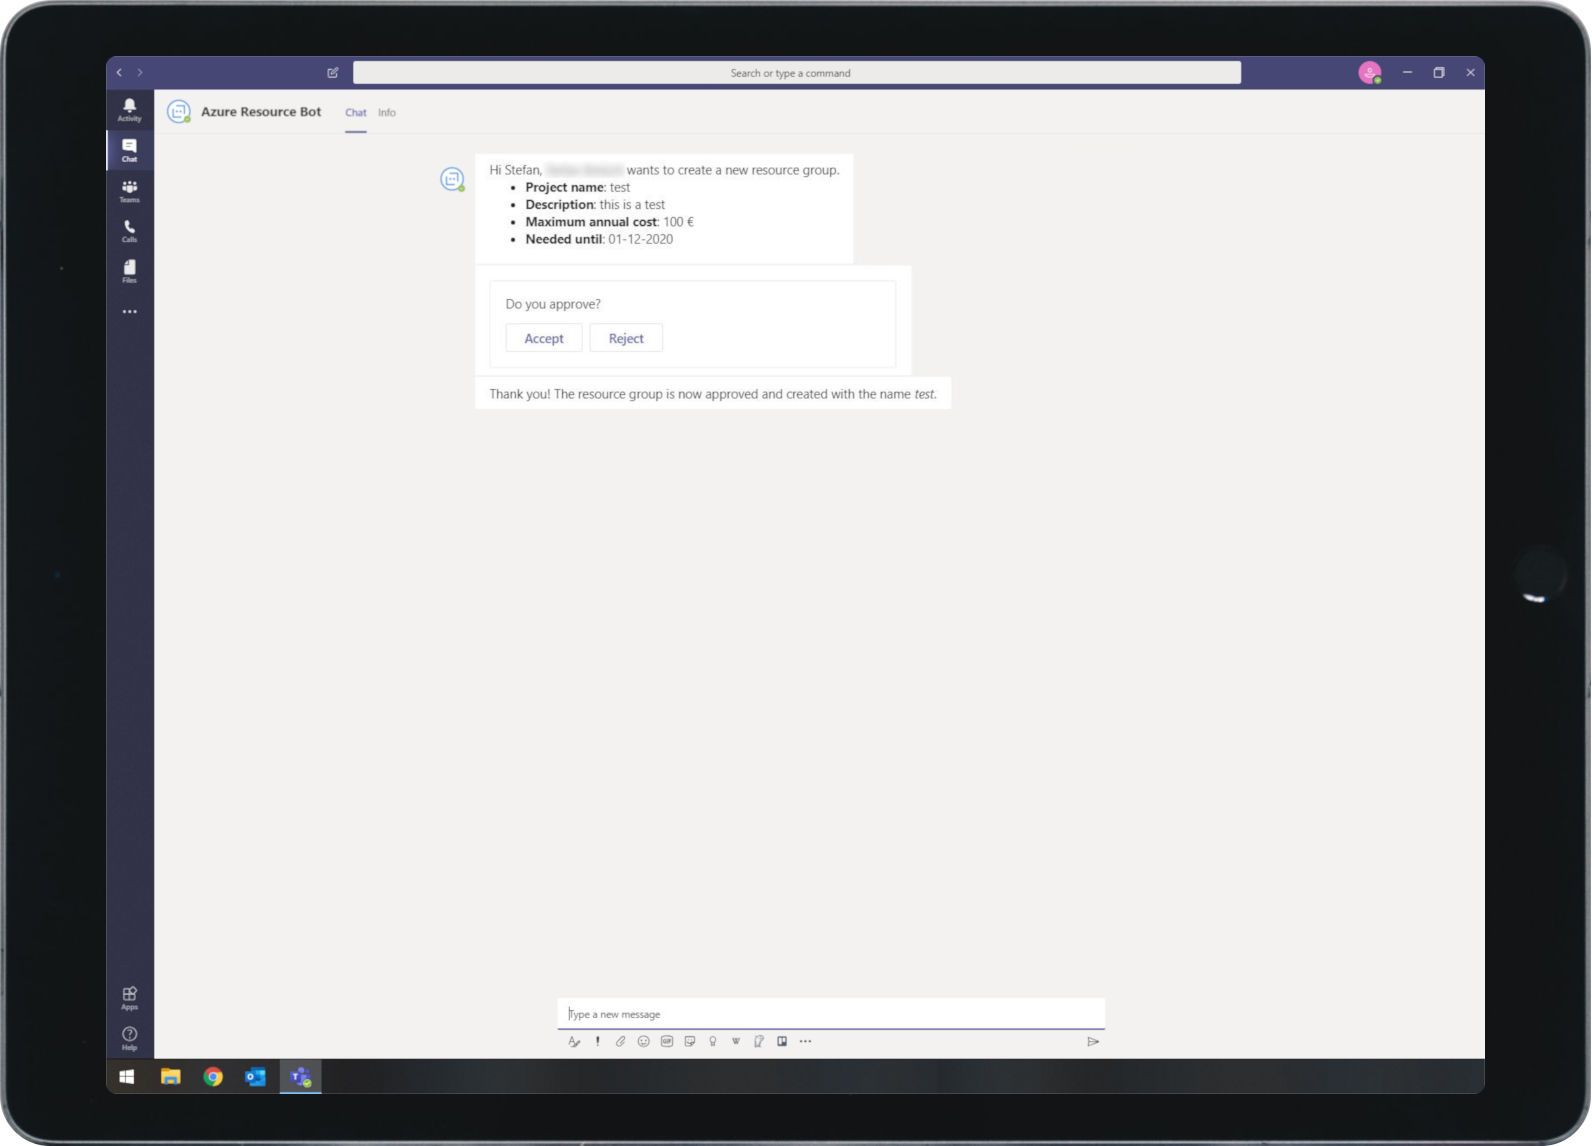
Task: Open the profile avatar menu
Action: 1369,72
